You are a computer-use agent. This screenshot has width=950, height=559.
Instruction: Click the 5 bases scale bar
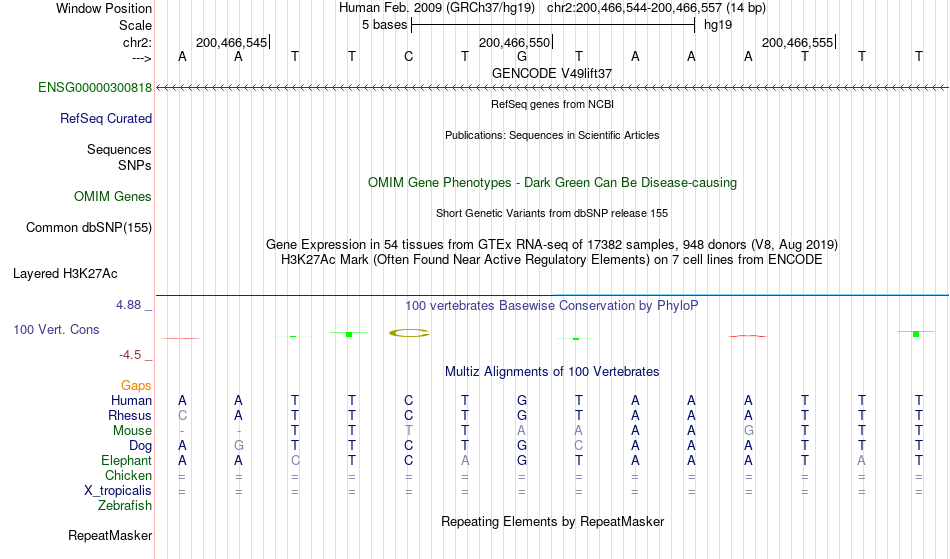pyautogui.click(x=553, y=25)
